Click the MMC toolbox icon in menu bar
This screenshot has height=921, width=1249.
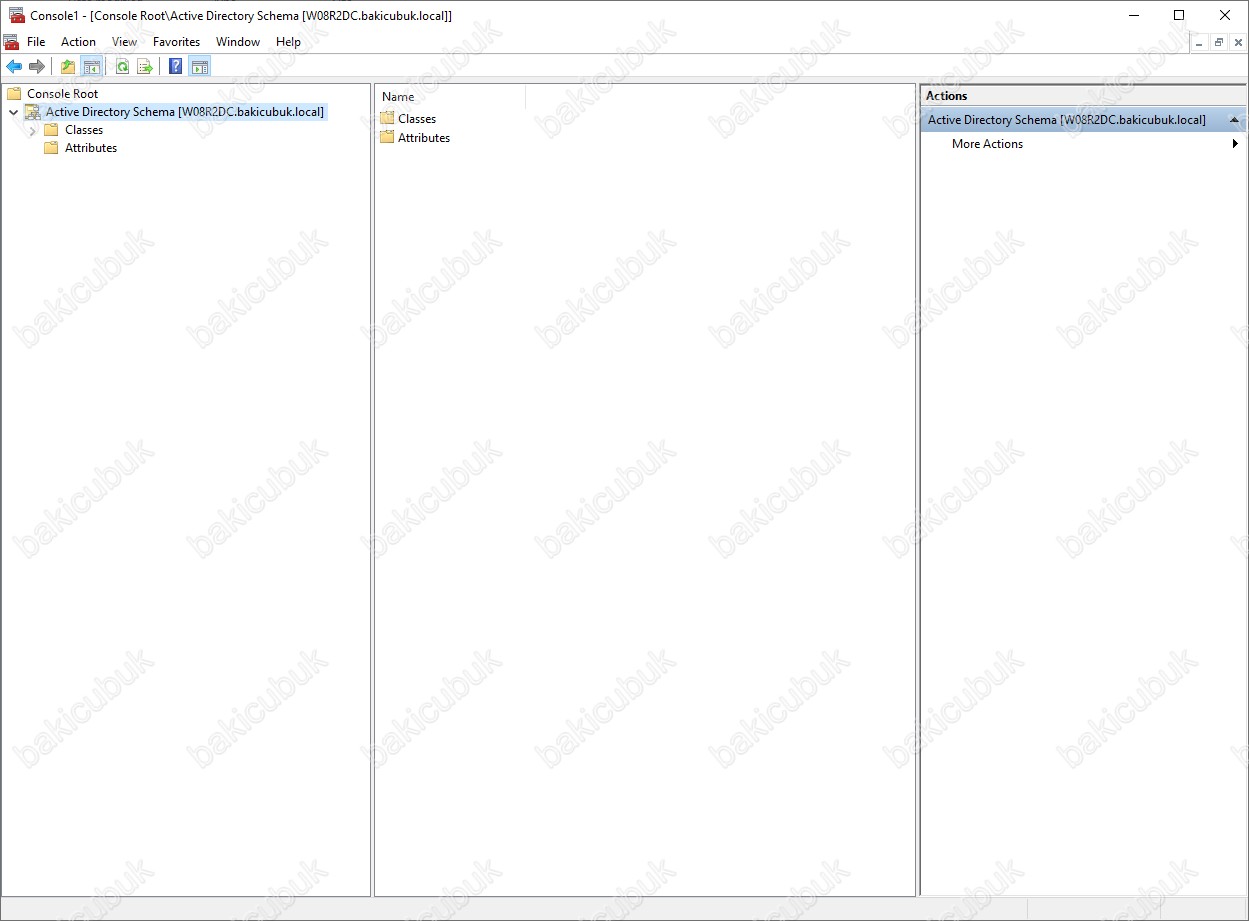tap(11, 42)
